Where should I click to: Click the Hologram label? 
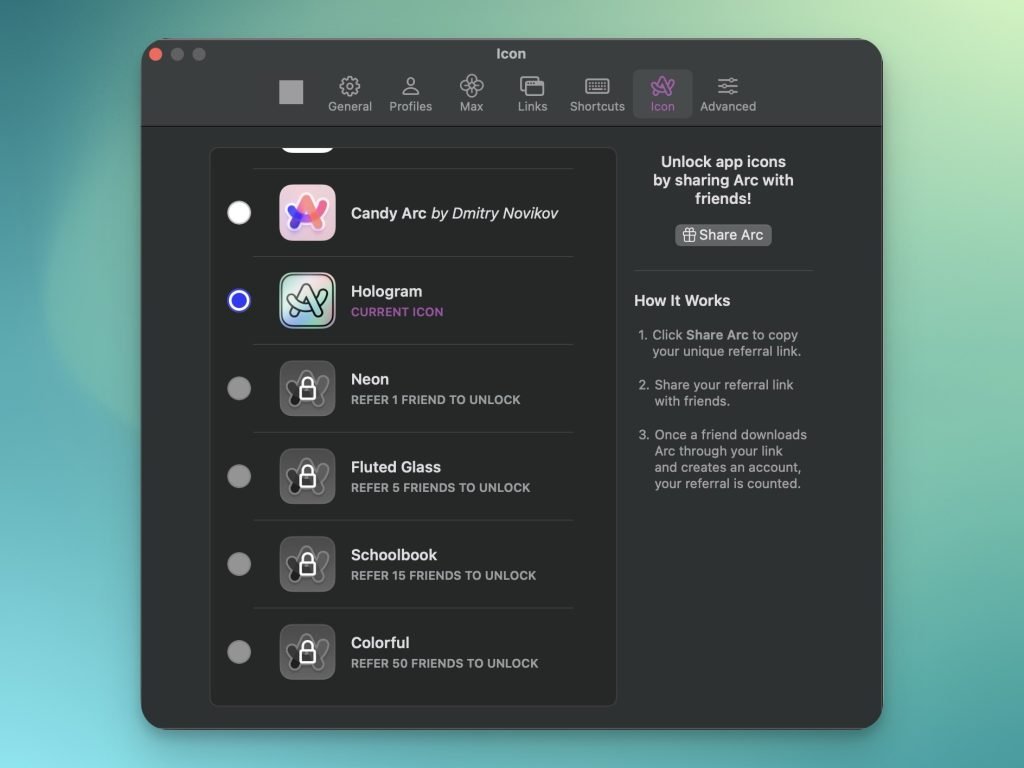click(x=387, y=291)
